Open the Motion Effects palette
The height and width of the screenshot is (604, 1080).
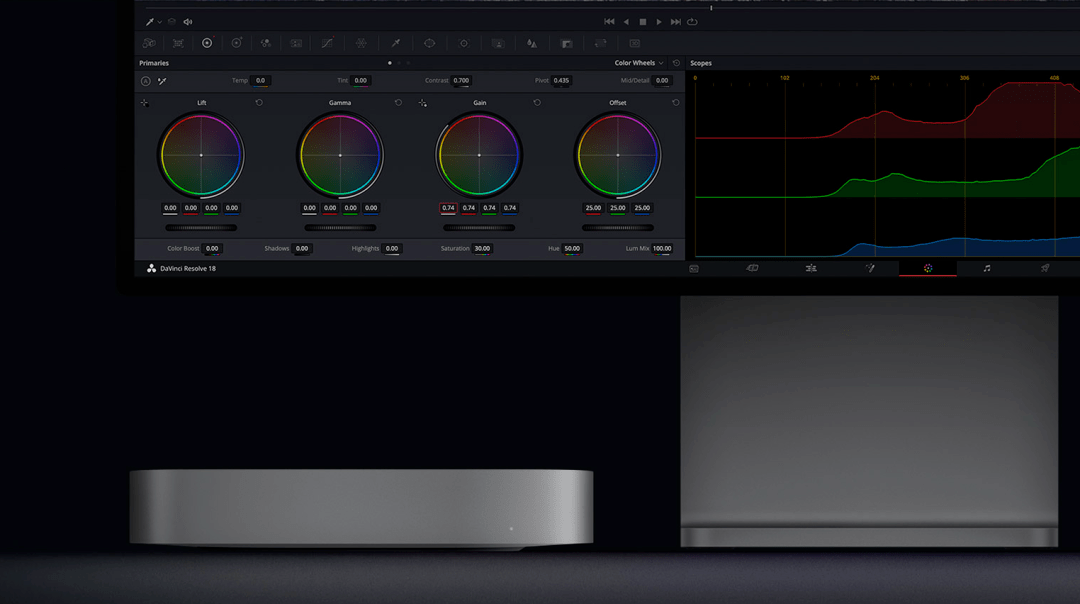(x=296, y=43)
